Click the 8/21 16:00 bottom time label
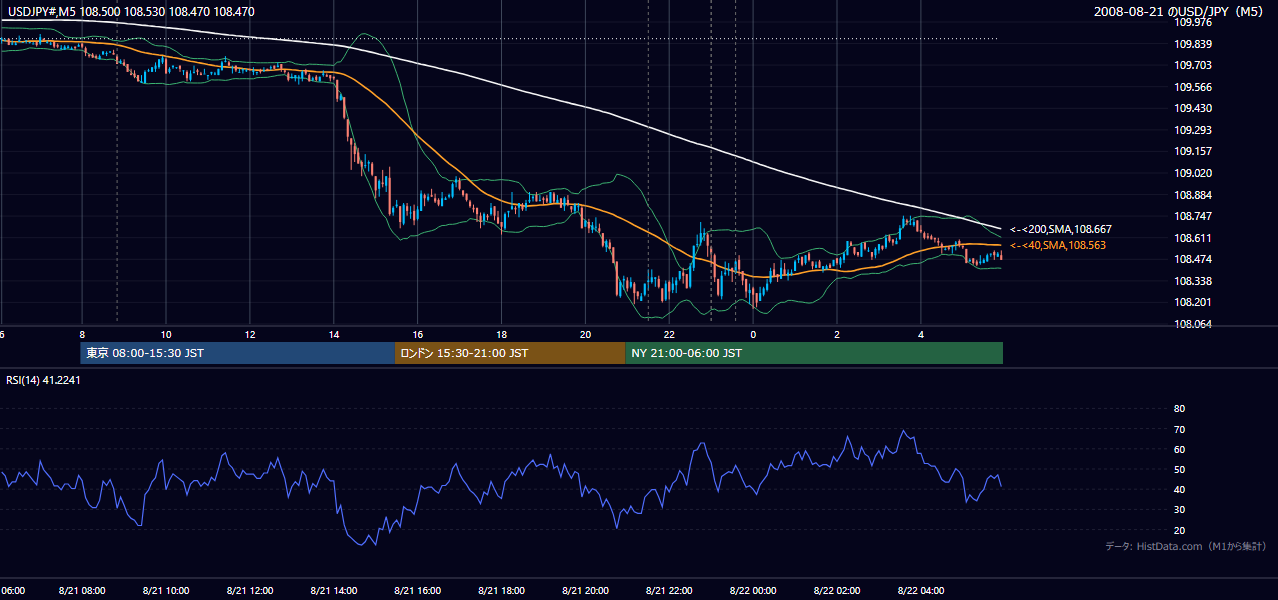Viewport: 1278px width, 600px height. pos(418,590)
